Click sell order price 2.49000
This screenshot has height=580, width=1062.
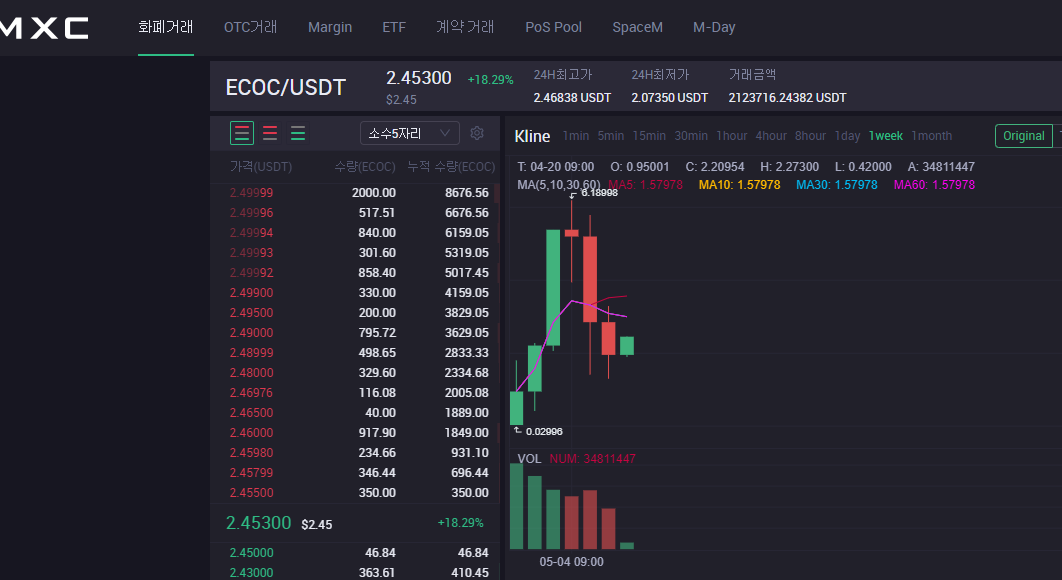pos(251,333)
